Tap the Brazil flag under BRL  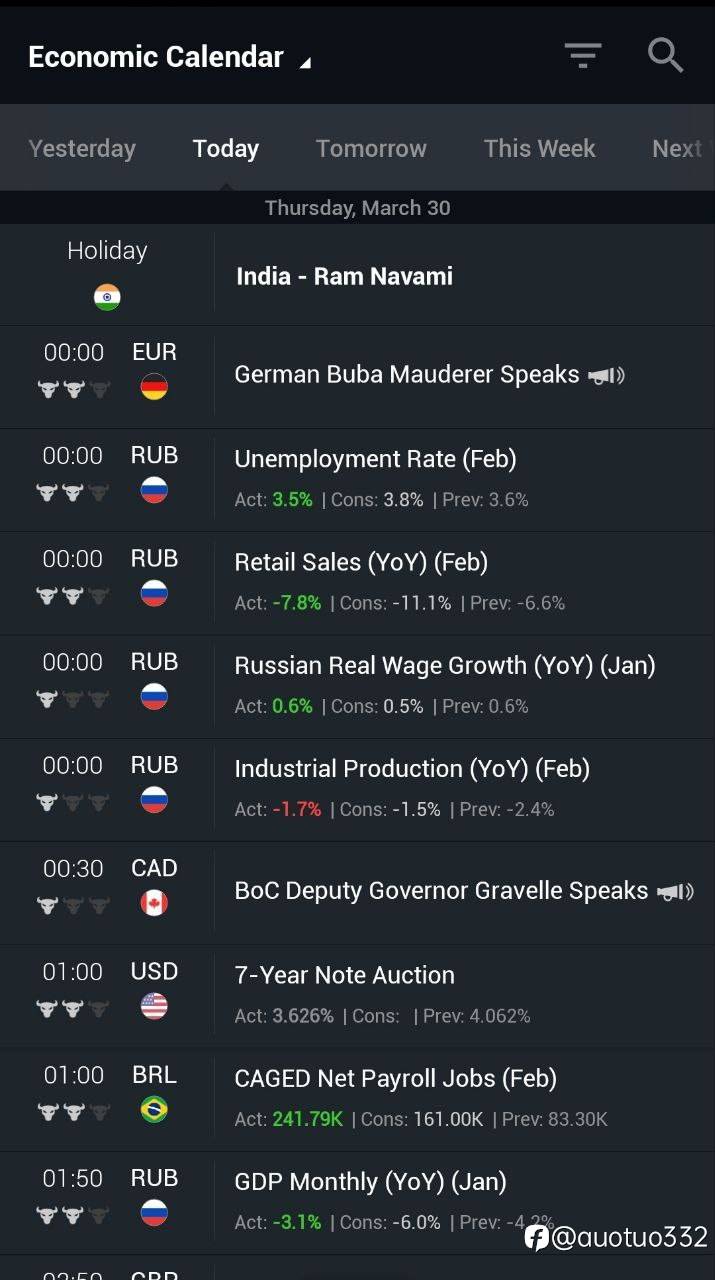(x=154, y=1109)
